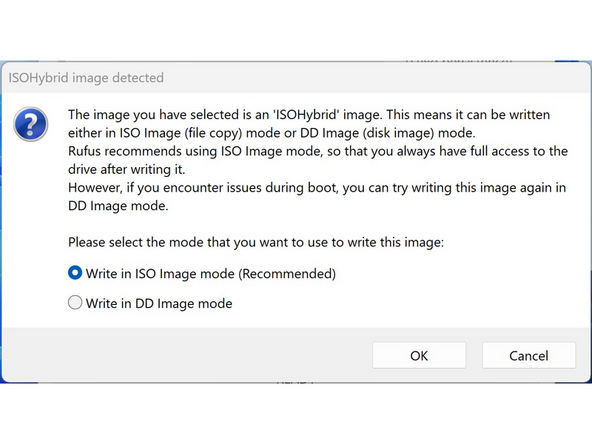Click the 'However, if you encounter issues' sentence
Screen dimensions: 592x444
(317, 197)
